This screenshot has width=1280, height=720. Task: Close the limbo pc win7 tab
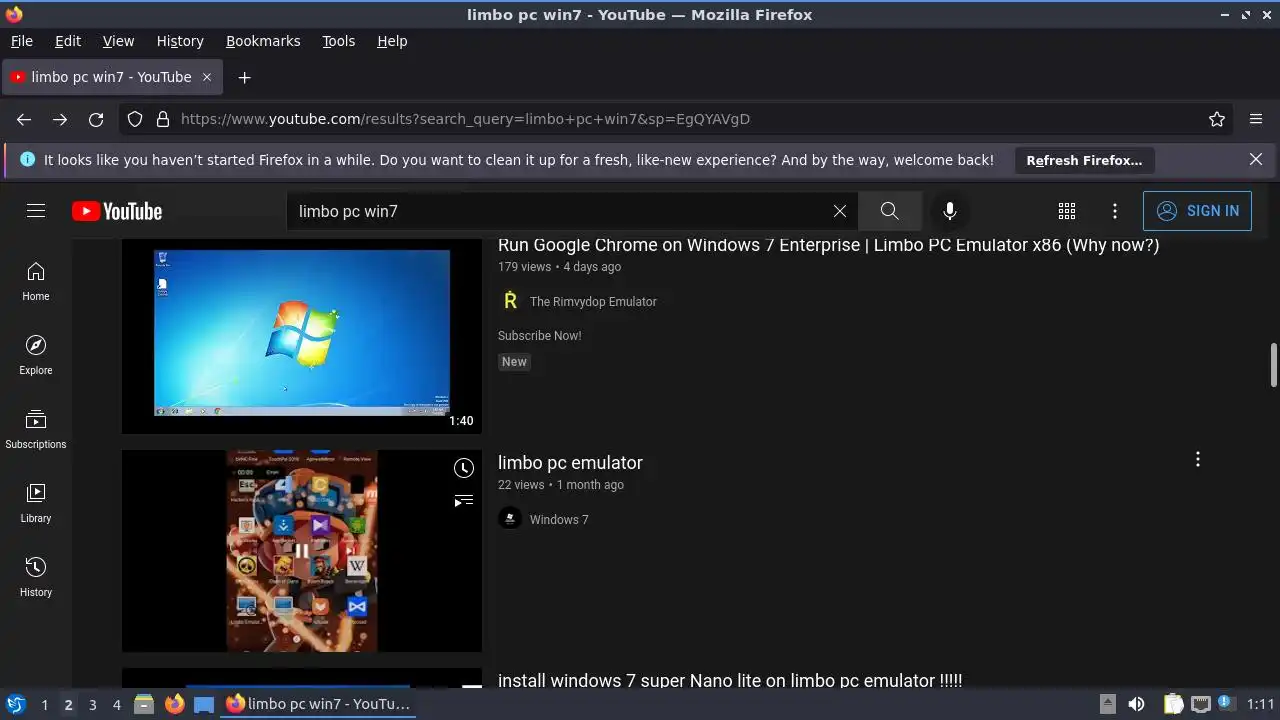coord(207,77)
